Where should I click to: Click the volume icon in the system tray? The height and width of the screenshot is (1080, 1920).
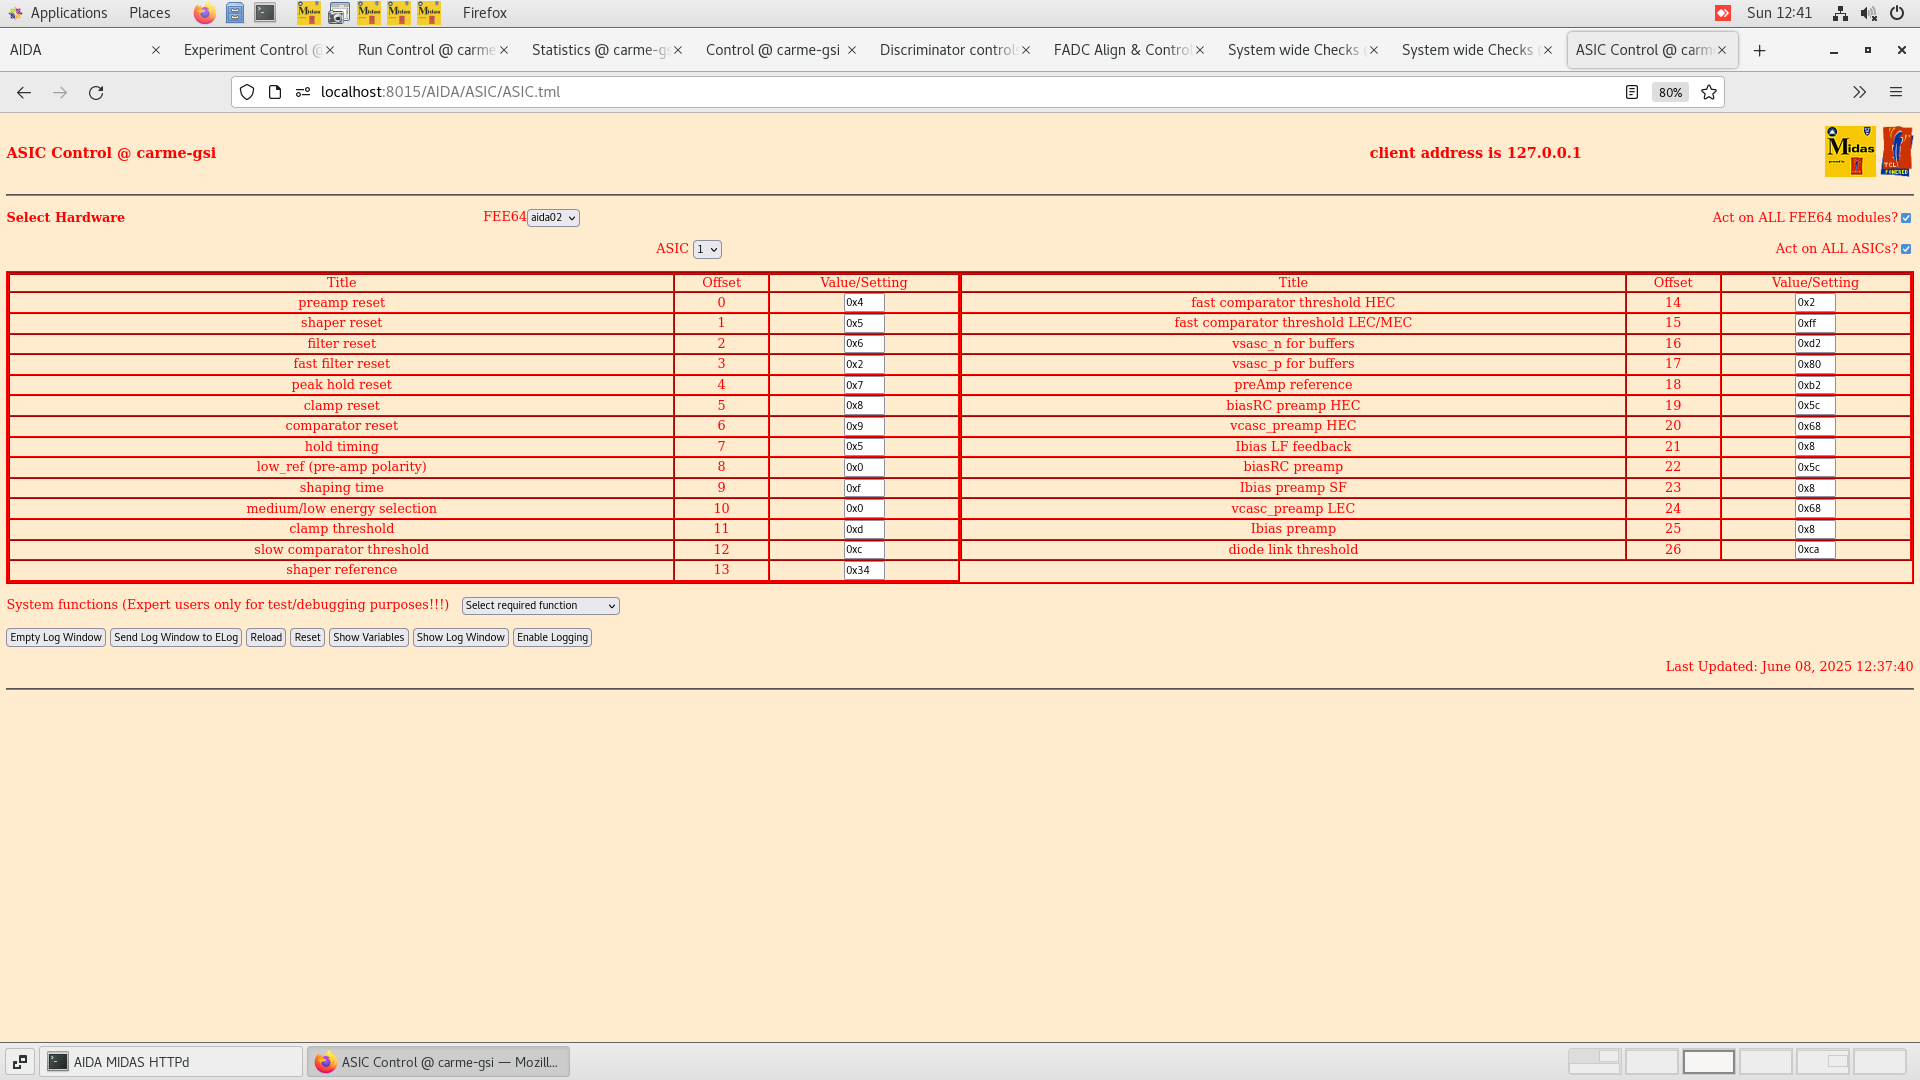[1868, 13]
